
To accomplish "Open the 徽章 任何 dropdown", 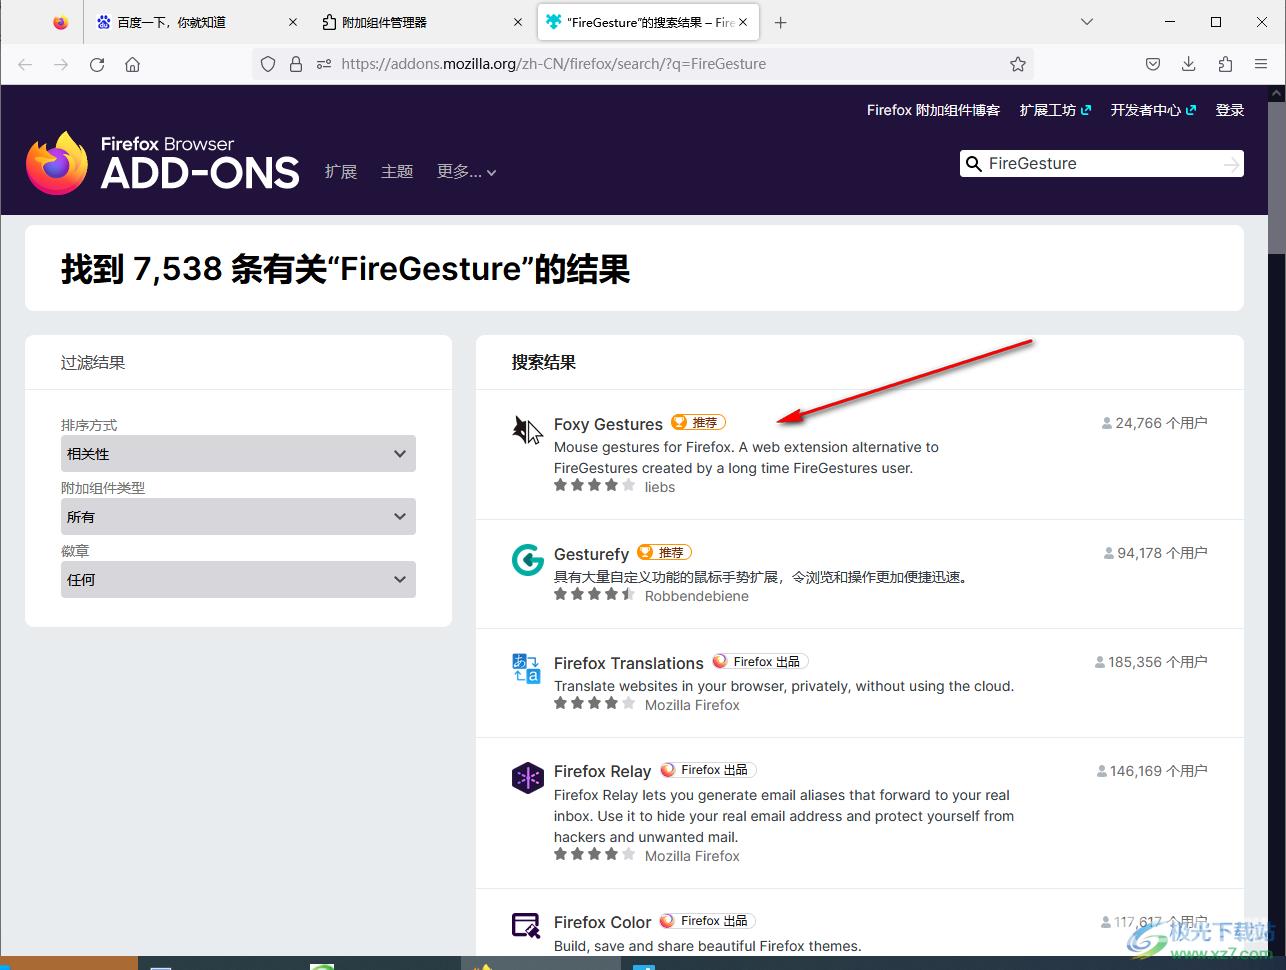I will (238, 580).
